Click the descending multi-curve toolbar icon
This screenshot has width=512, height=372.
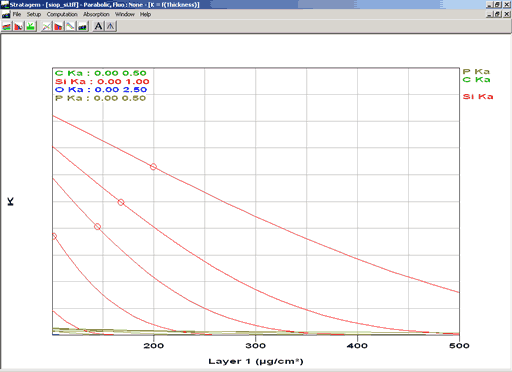[70, 26]
